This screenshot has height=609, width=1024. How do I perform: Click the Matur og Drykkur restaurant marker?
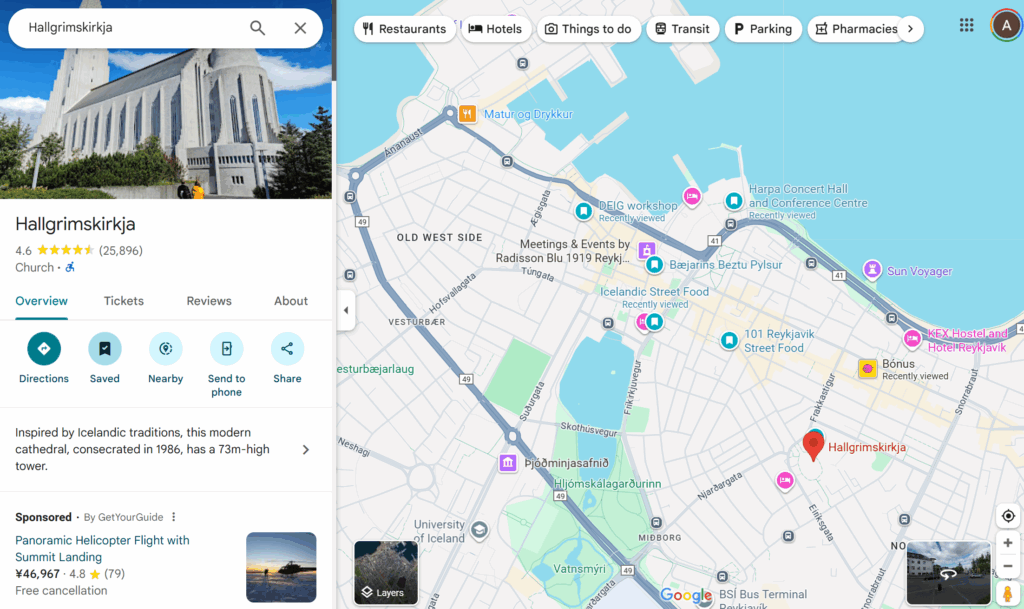click(467, 114)
